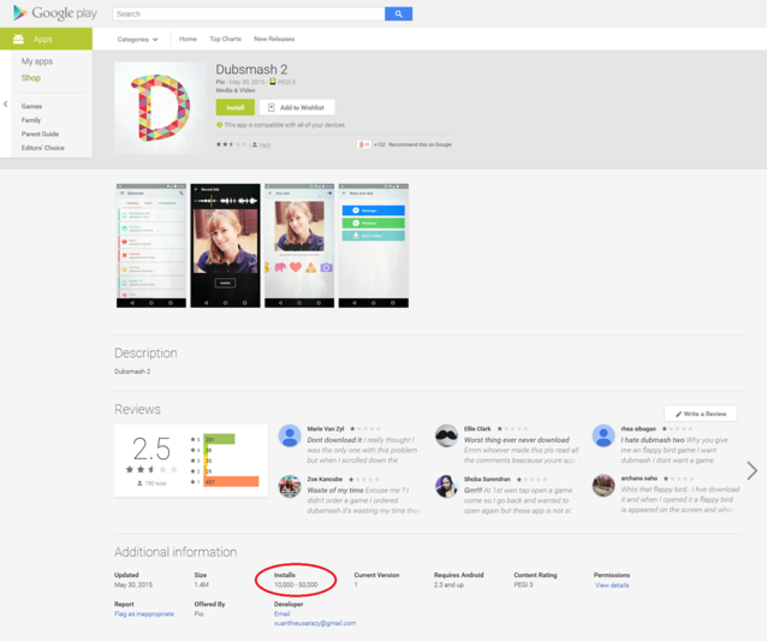This screenshot has width=767, height=641.
Task: Open Marie Van Zyl's reviewer avatar
Action: coord(290,435)
